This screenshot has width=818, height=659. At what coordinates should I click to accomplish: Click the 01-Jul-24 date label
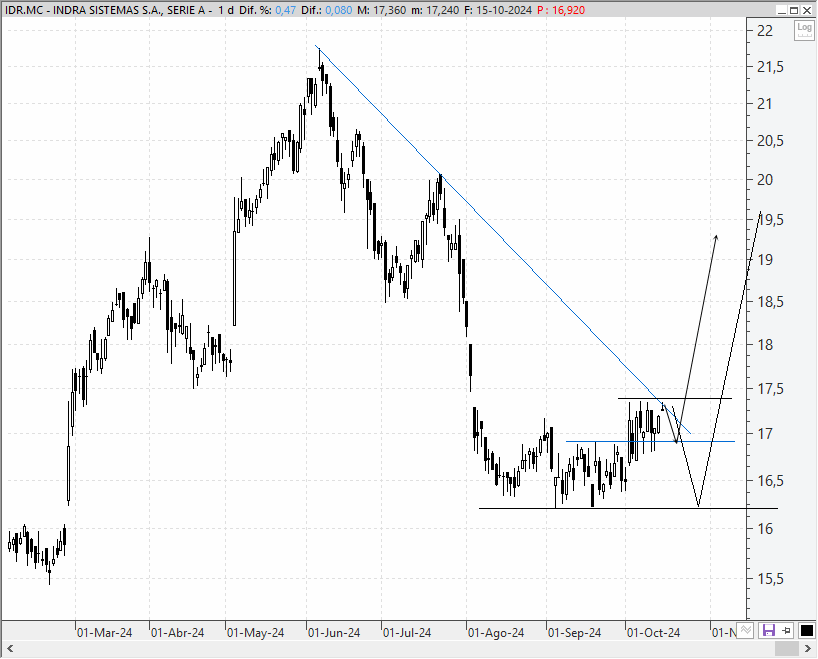[x=407, y=633]
